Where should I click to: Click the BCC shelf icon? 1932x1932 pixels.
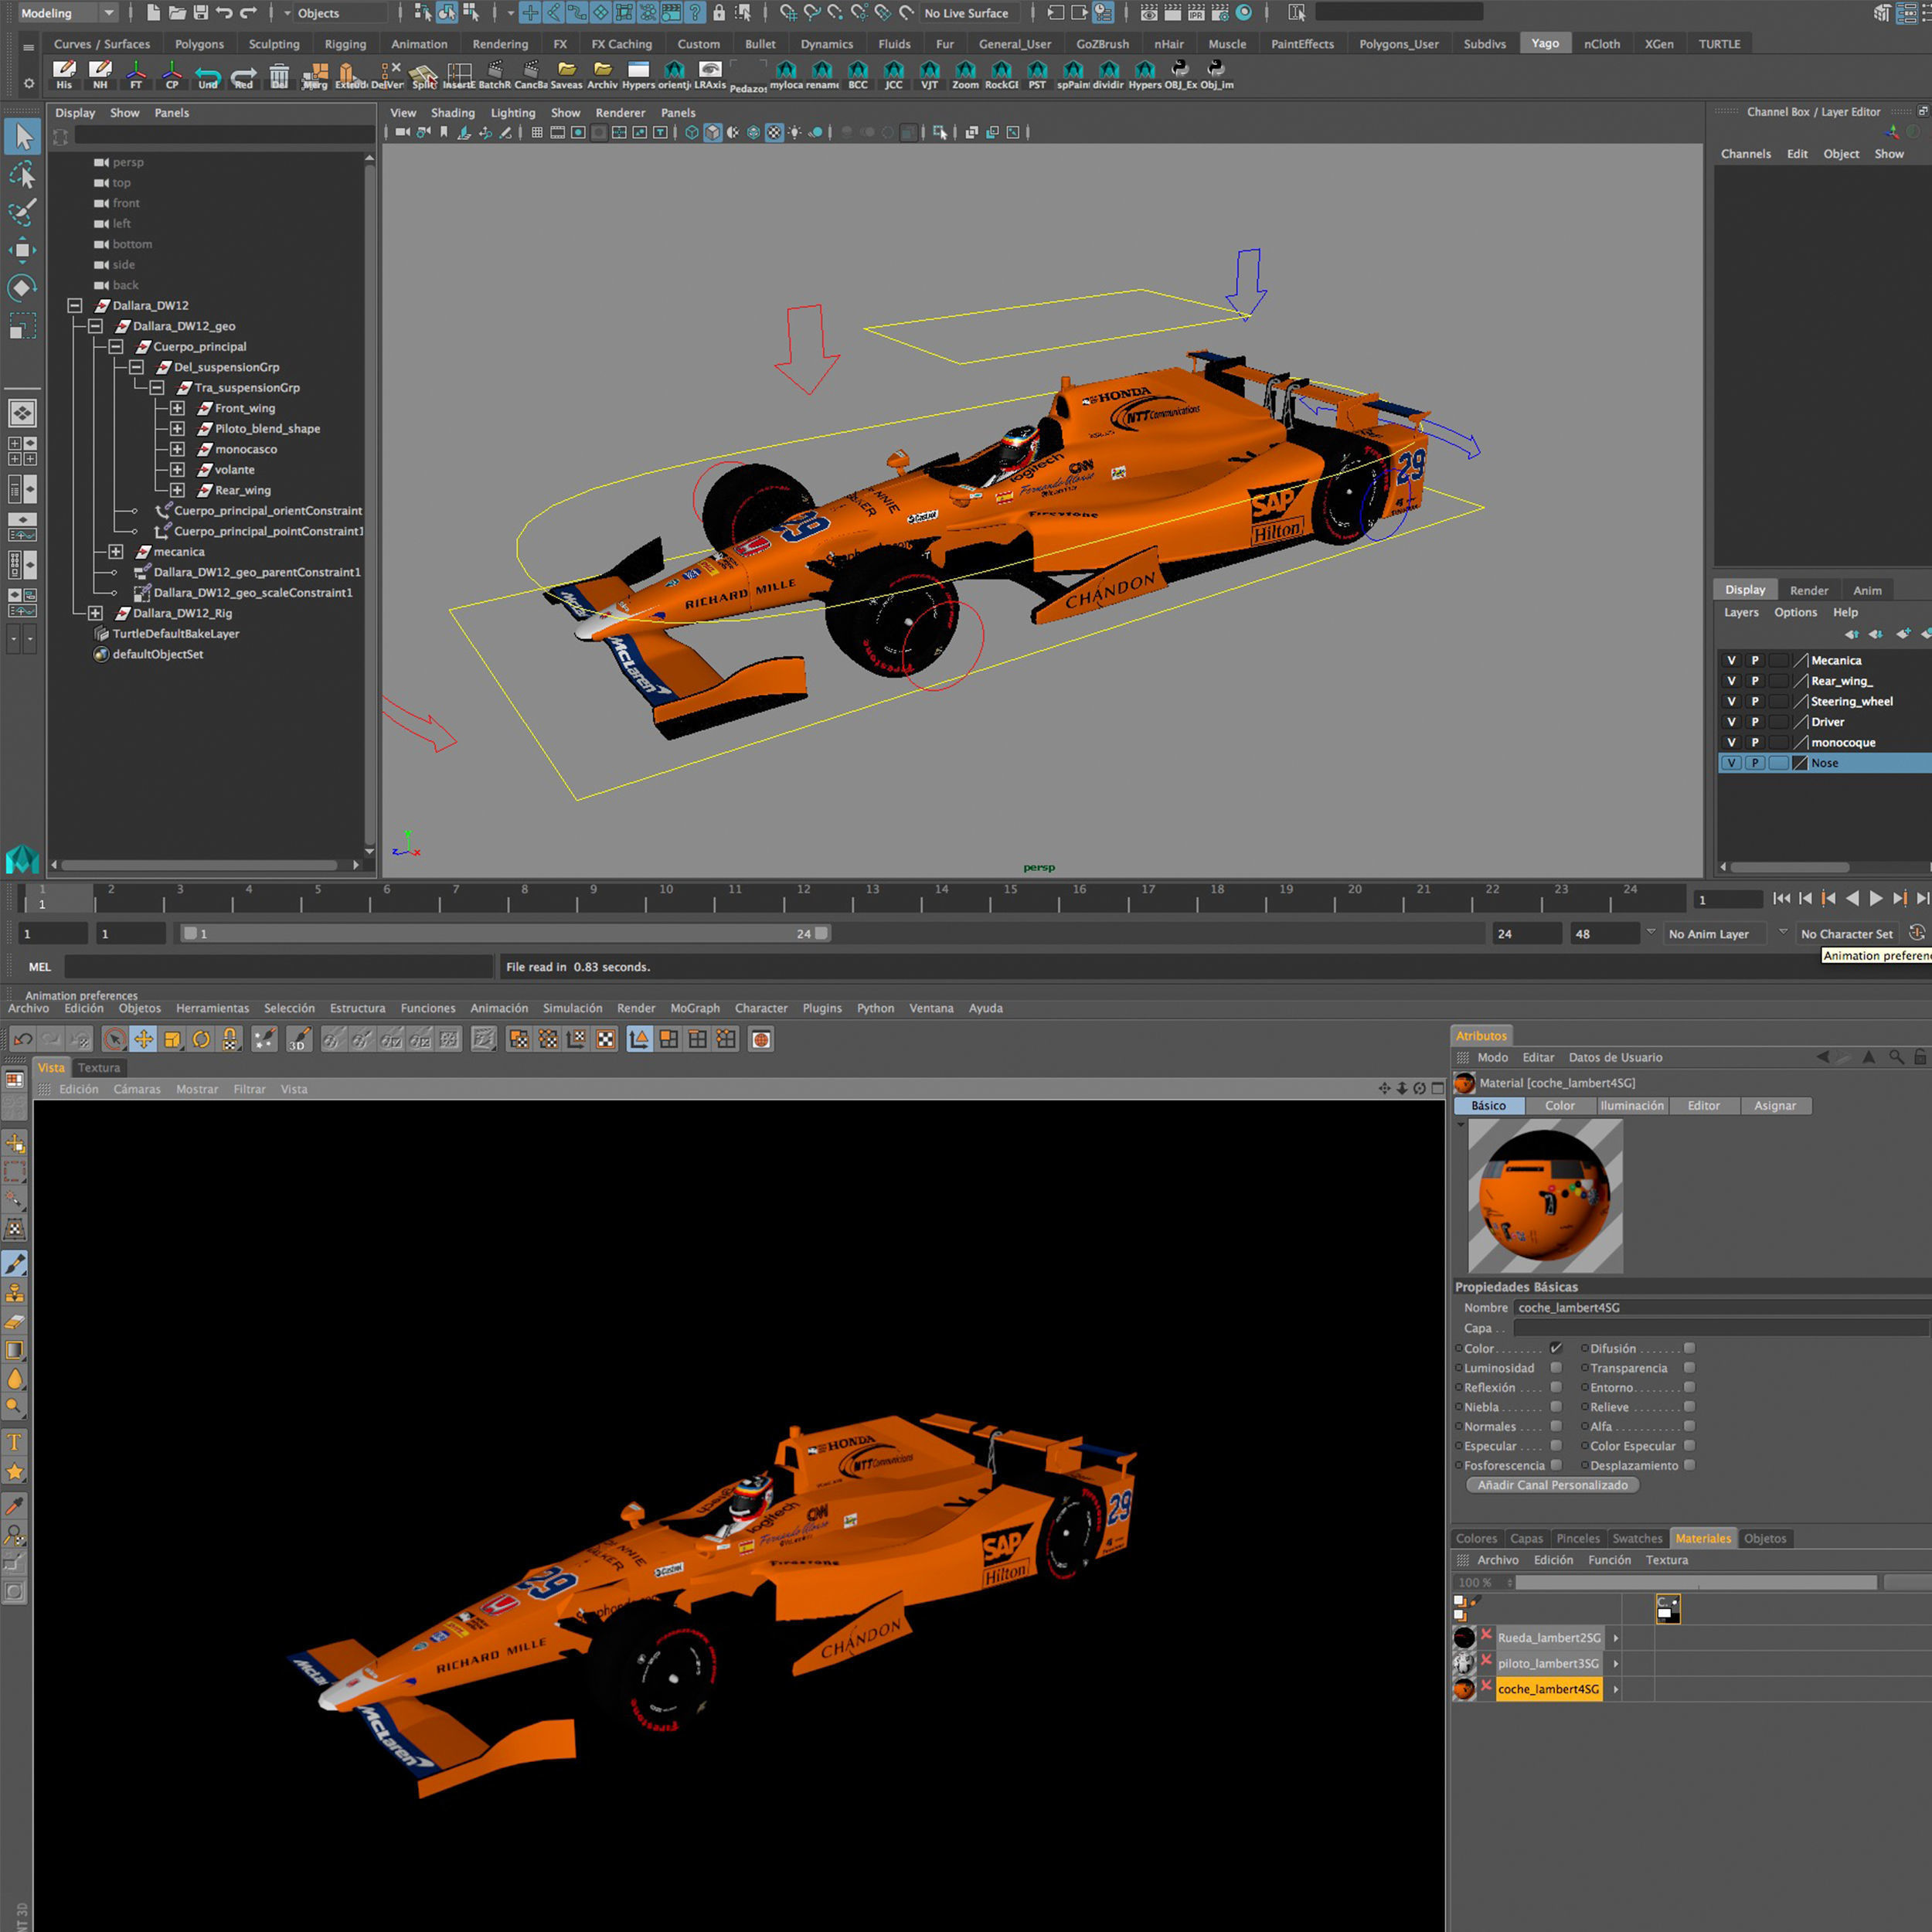click(x=858, y=75)
